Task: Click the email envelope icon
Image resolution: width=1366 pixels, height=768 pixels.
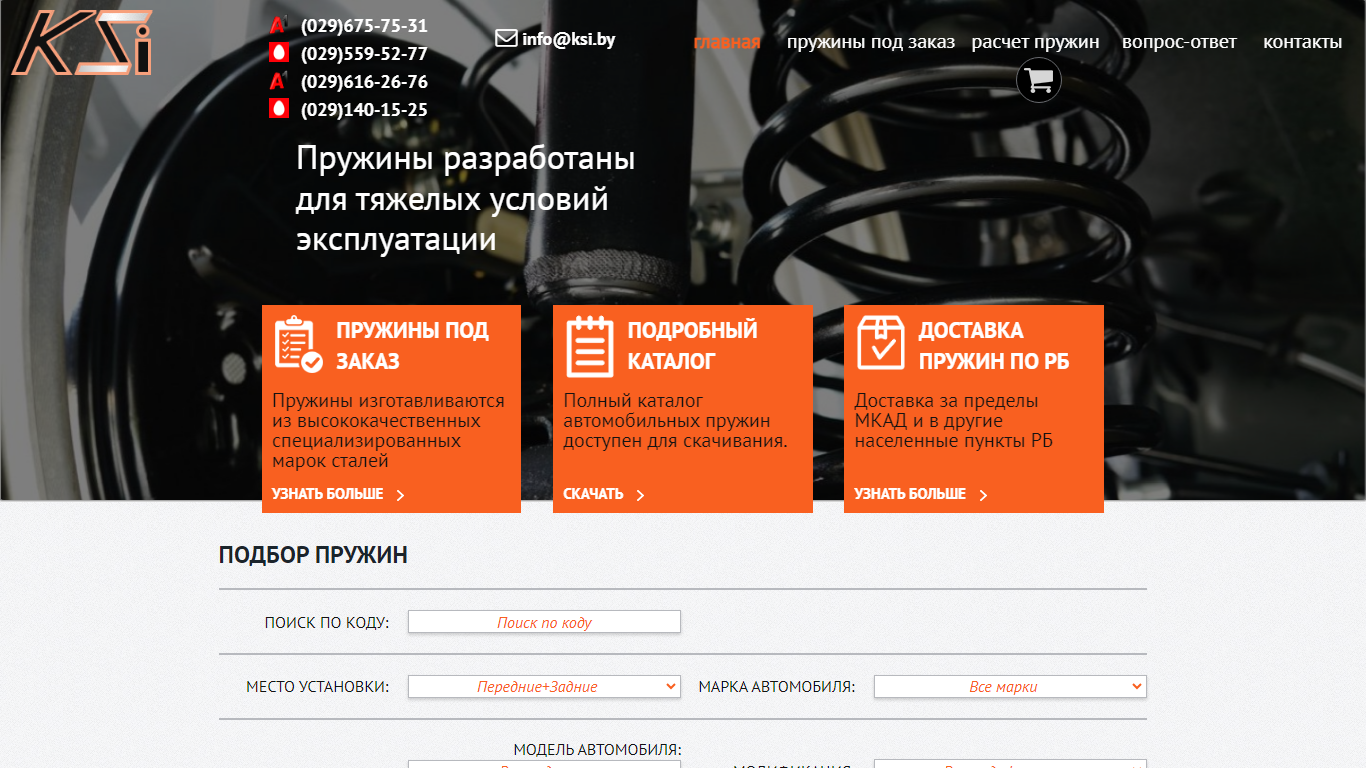Action: (506, 38)
